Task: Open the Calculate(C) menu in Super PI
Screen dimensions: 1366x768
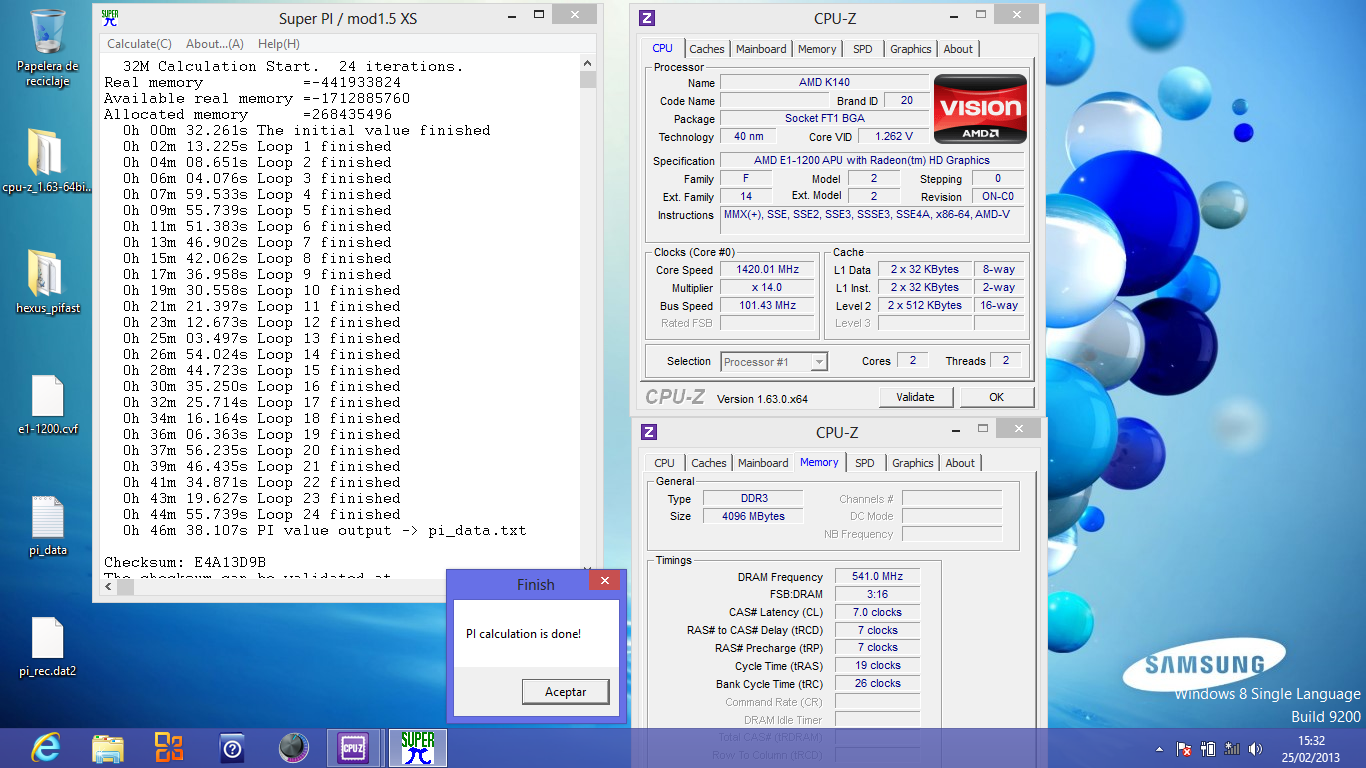Action: coord(139,44)
